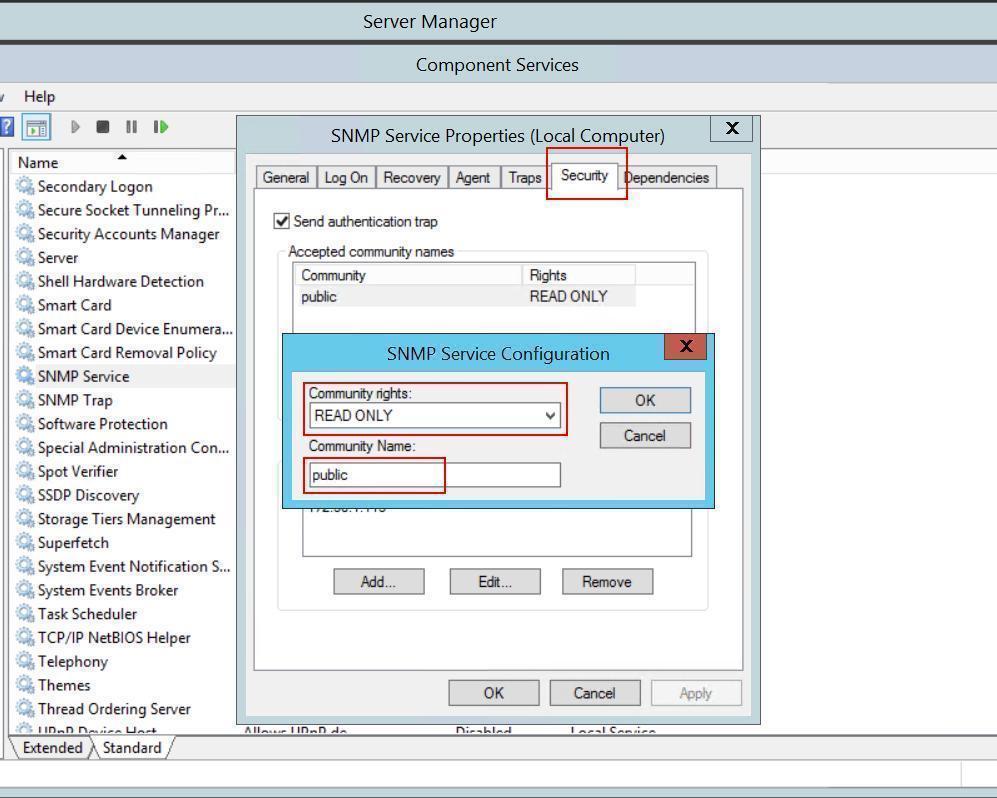
Task: Select the public community row in list
Action: click(464, 296)
